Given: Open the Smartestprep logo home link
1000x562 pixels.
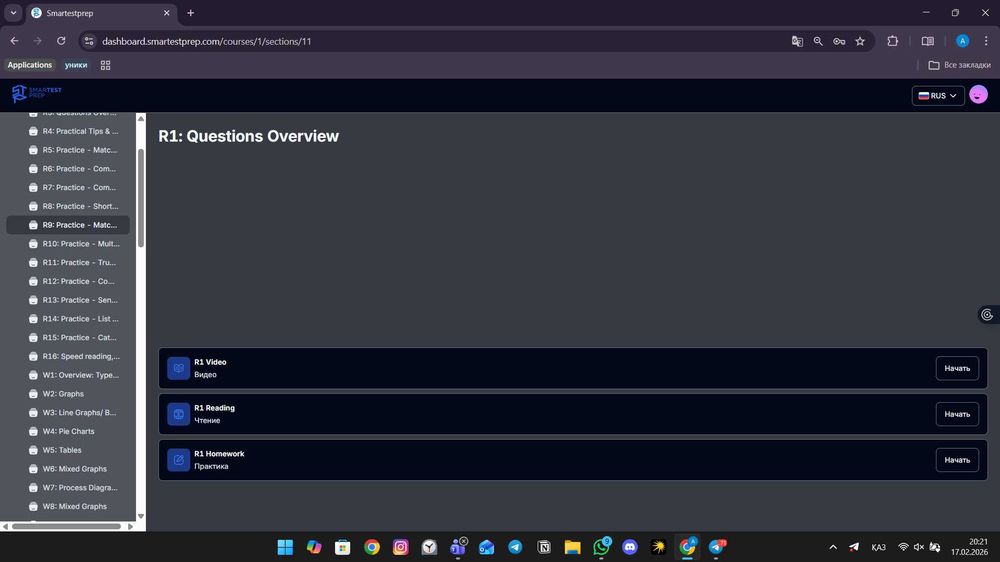Looking at the screenshot, I should (36, 94).
